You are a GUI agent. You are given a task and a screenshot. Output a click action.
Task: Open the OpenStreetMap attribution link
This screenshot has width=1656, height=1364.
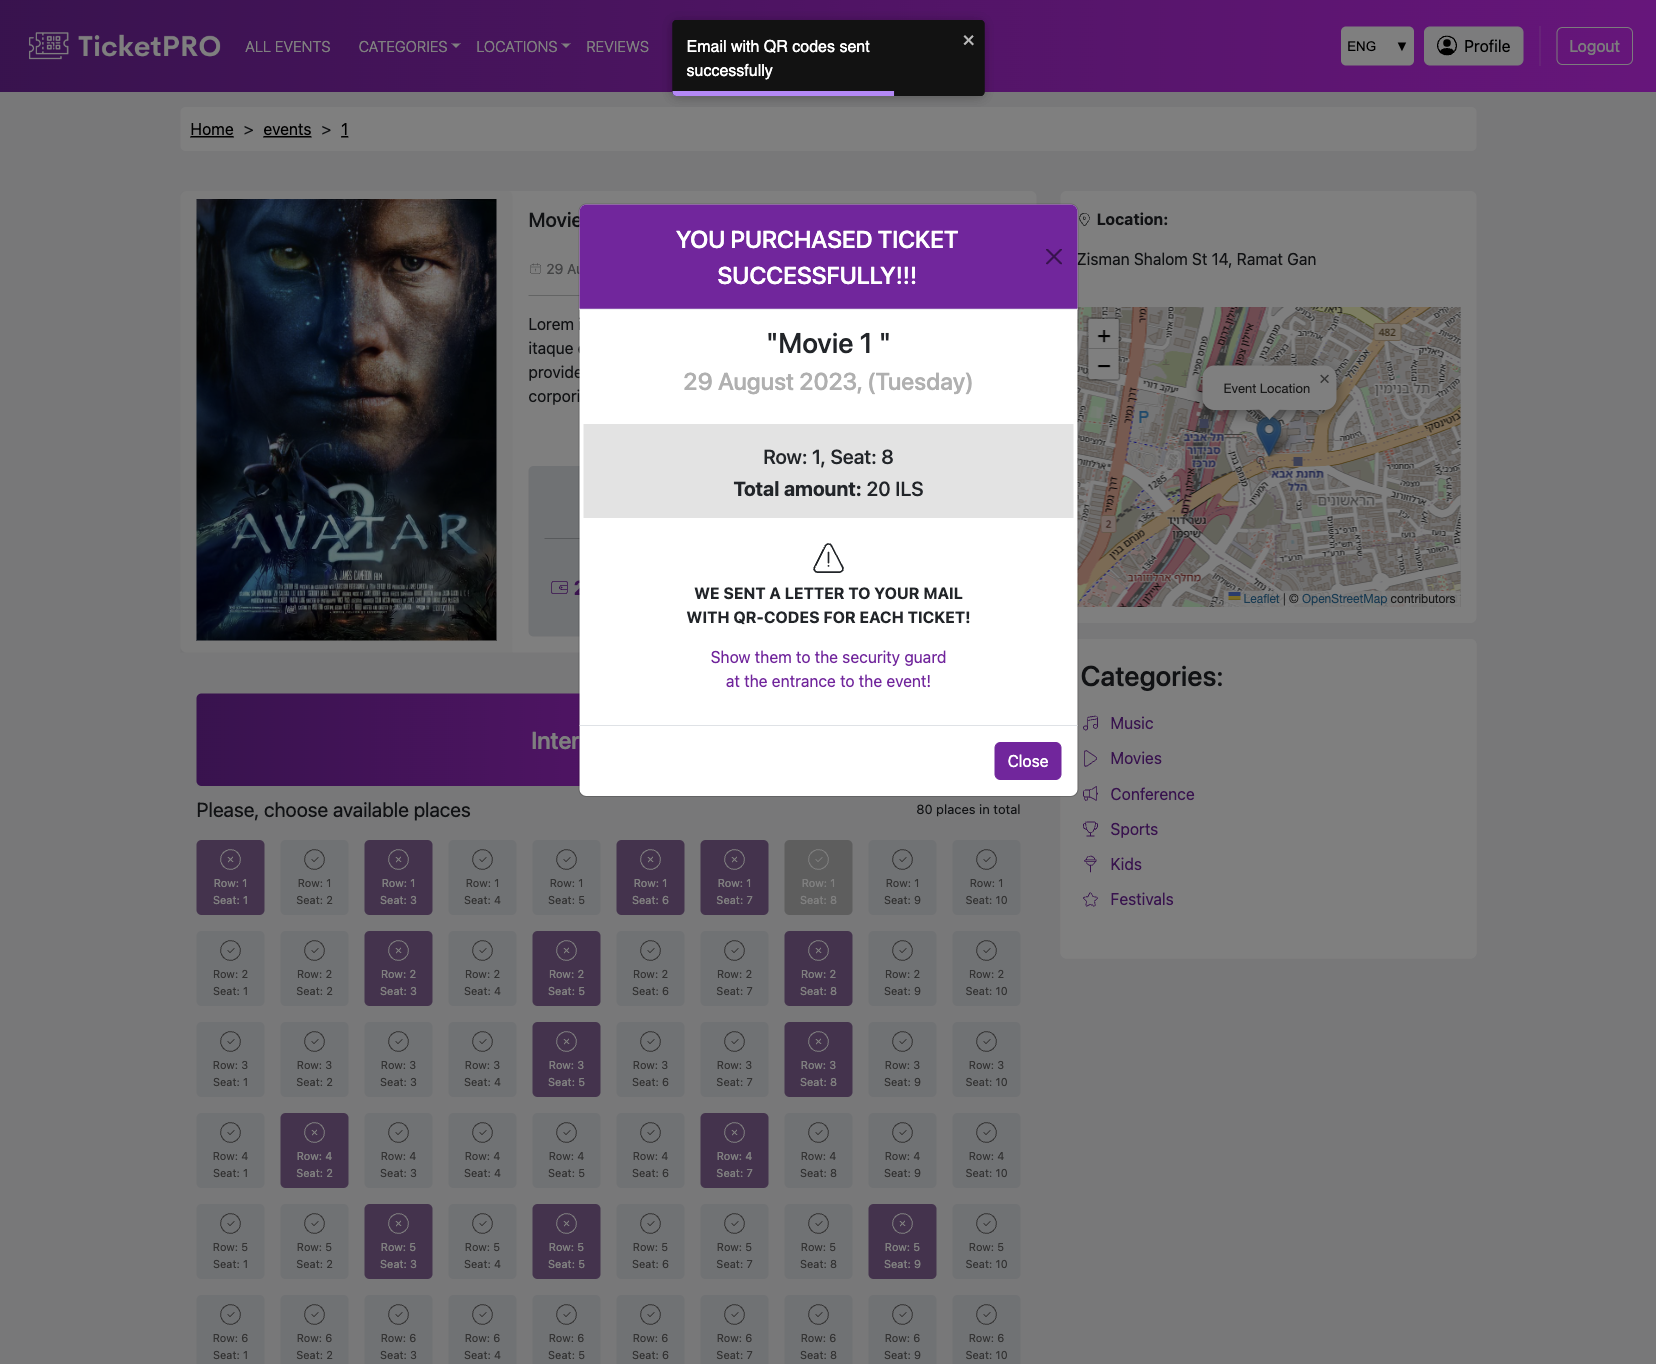coord(1344,599)
